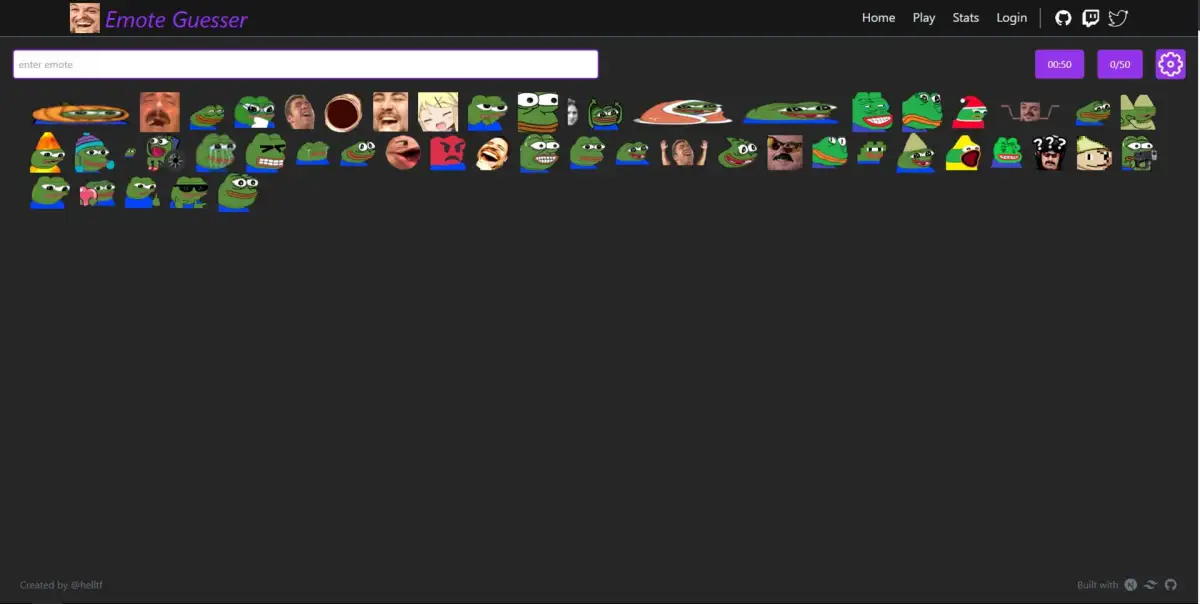Click the Login link
Viewport: 1200px width, 604px height.
(1011, 17)
